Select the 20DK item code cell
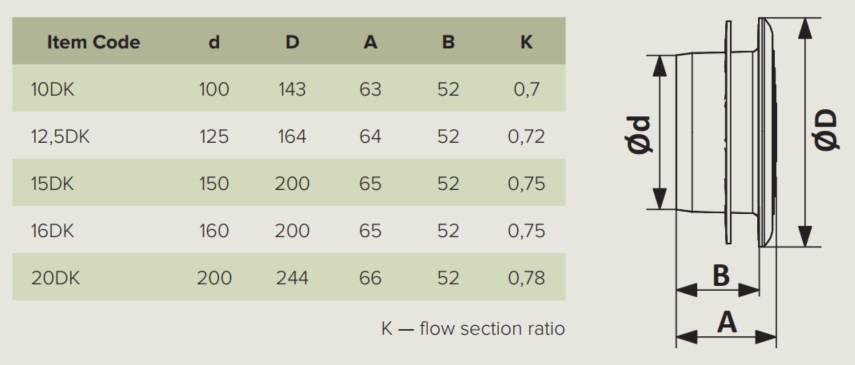 click(55, 278)
